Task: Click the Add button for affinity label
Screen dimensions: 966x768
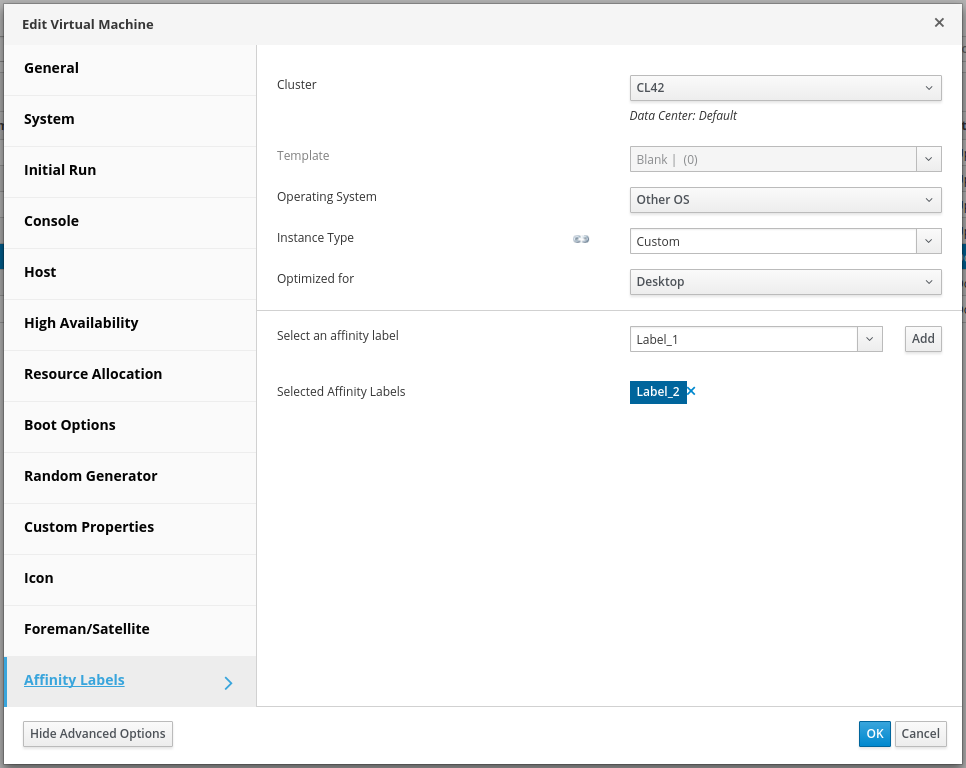Action: coord(923,339)
